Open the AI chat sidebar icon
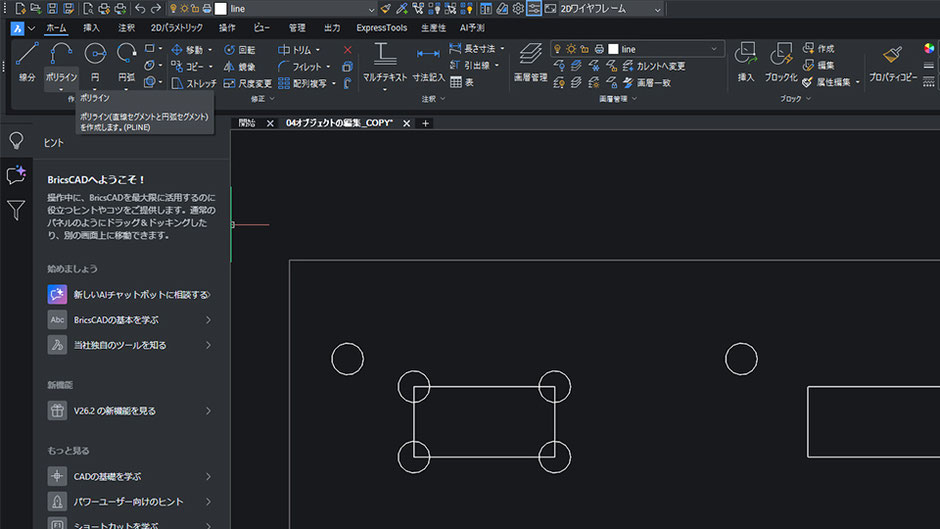The image size is (940, 529). tap(16, 175)
